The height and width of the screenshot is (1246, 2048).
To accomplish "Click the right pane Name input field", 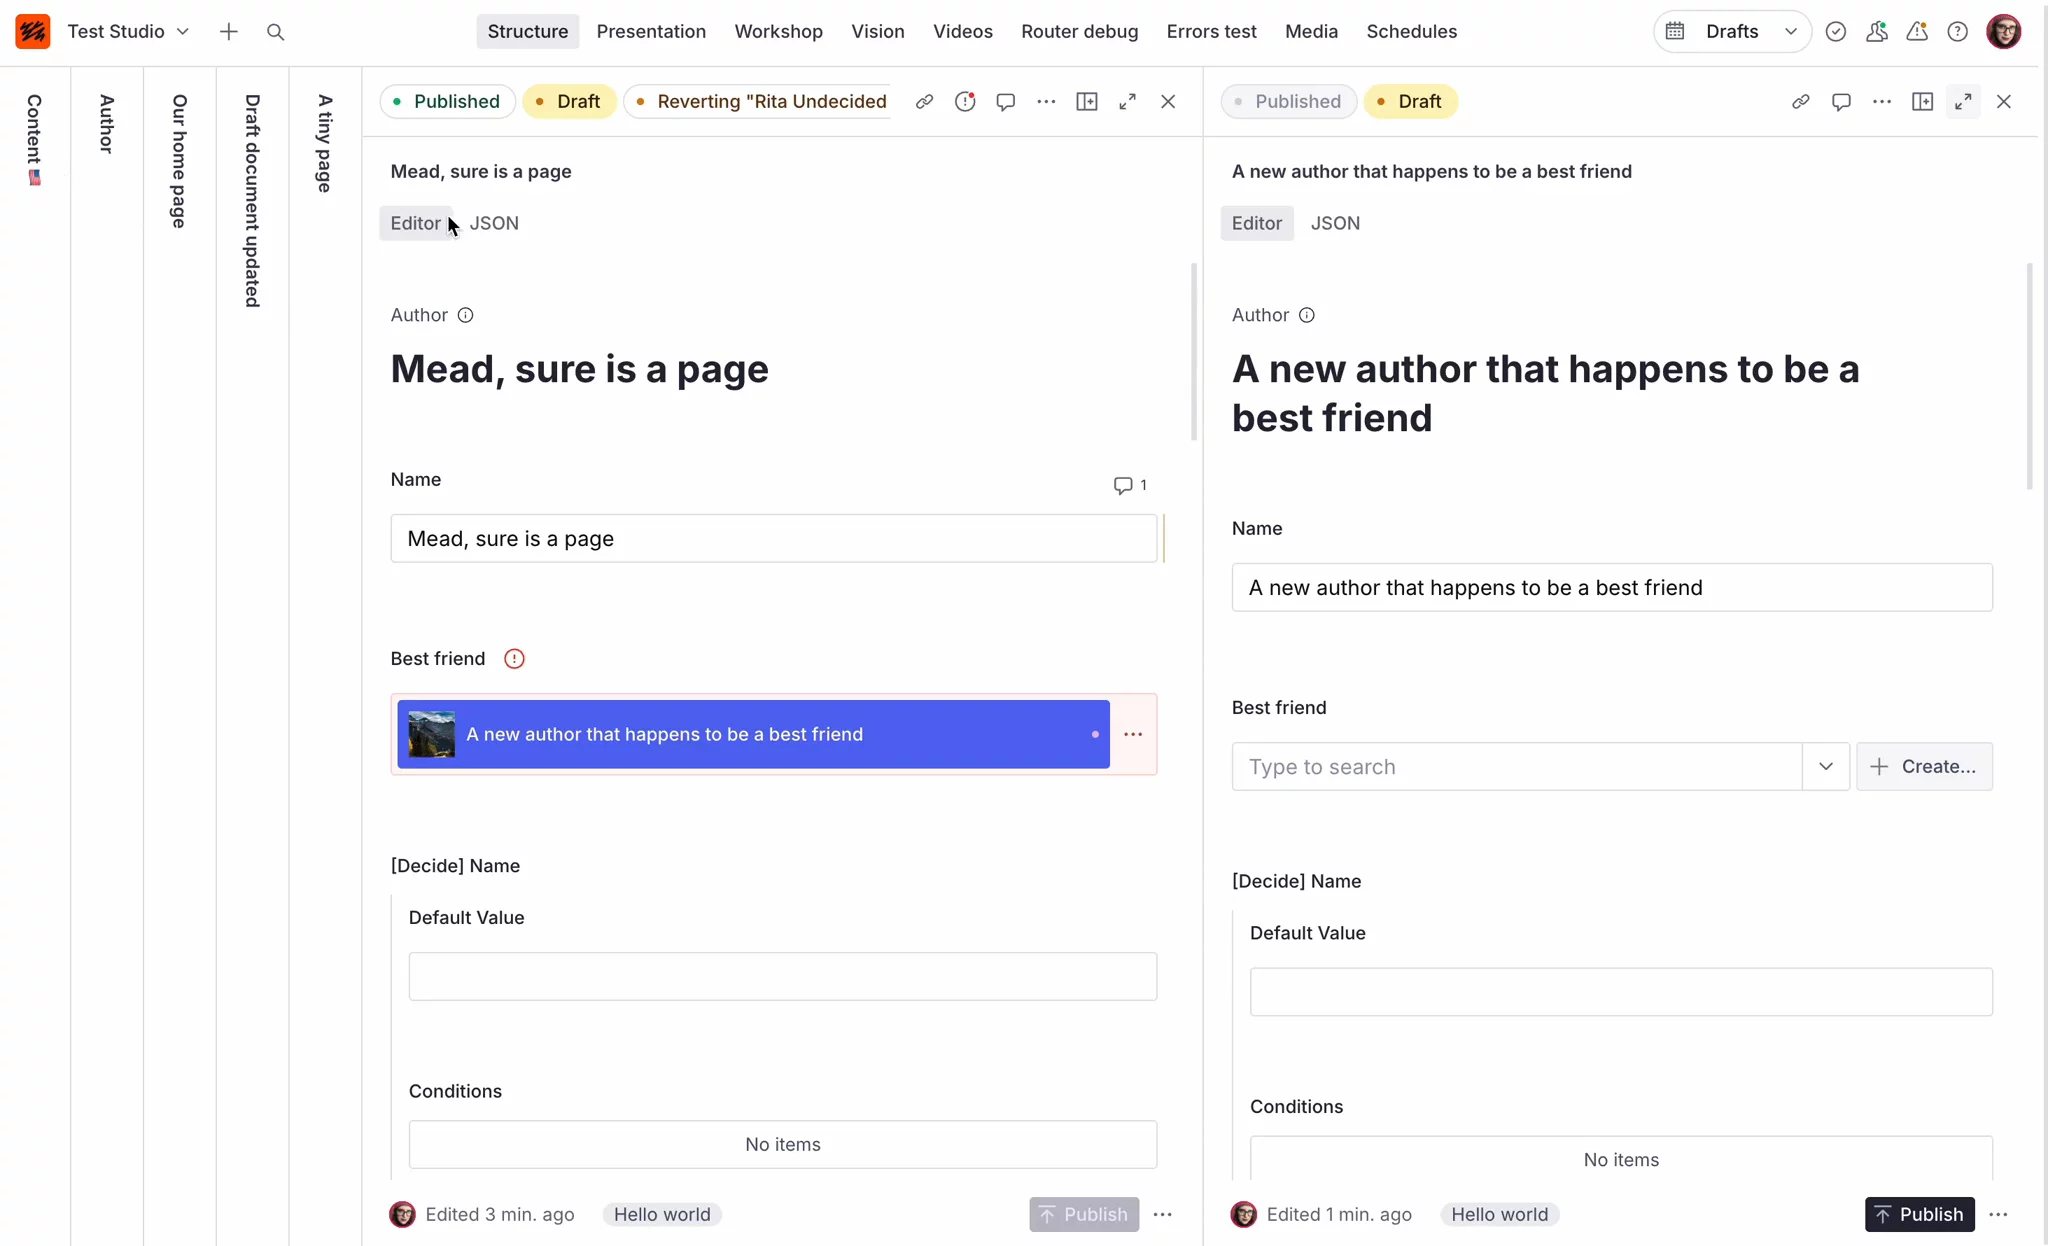I will pyautogui.click(x=1612, y=587).
